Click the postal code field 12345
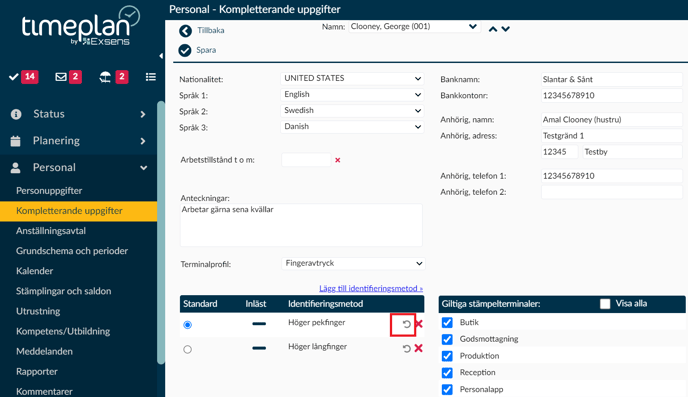 tap(559, 152)
